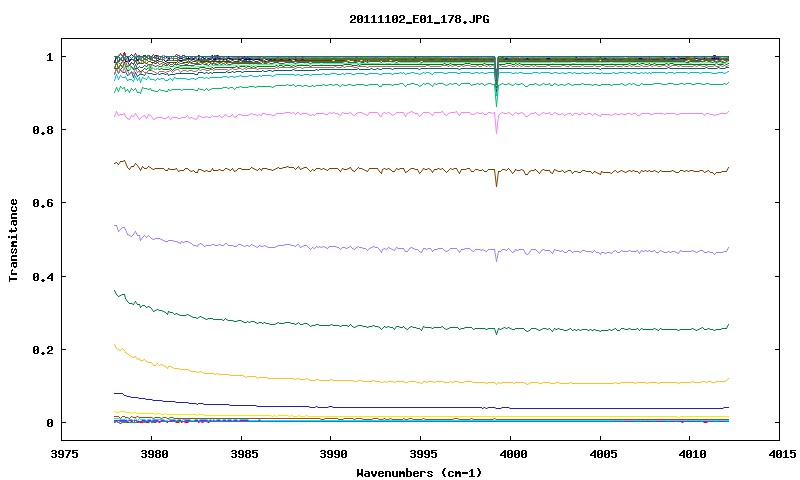Click the absorption dip on the purple curve
Viewport: 800px width, 480px height.
click(496, 256)
